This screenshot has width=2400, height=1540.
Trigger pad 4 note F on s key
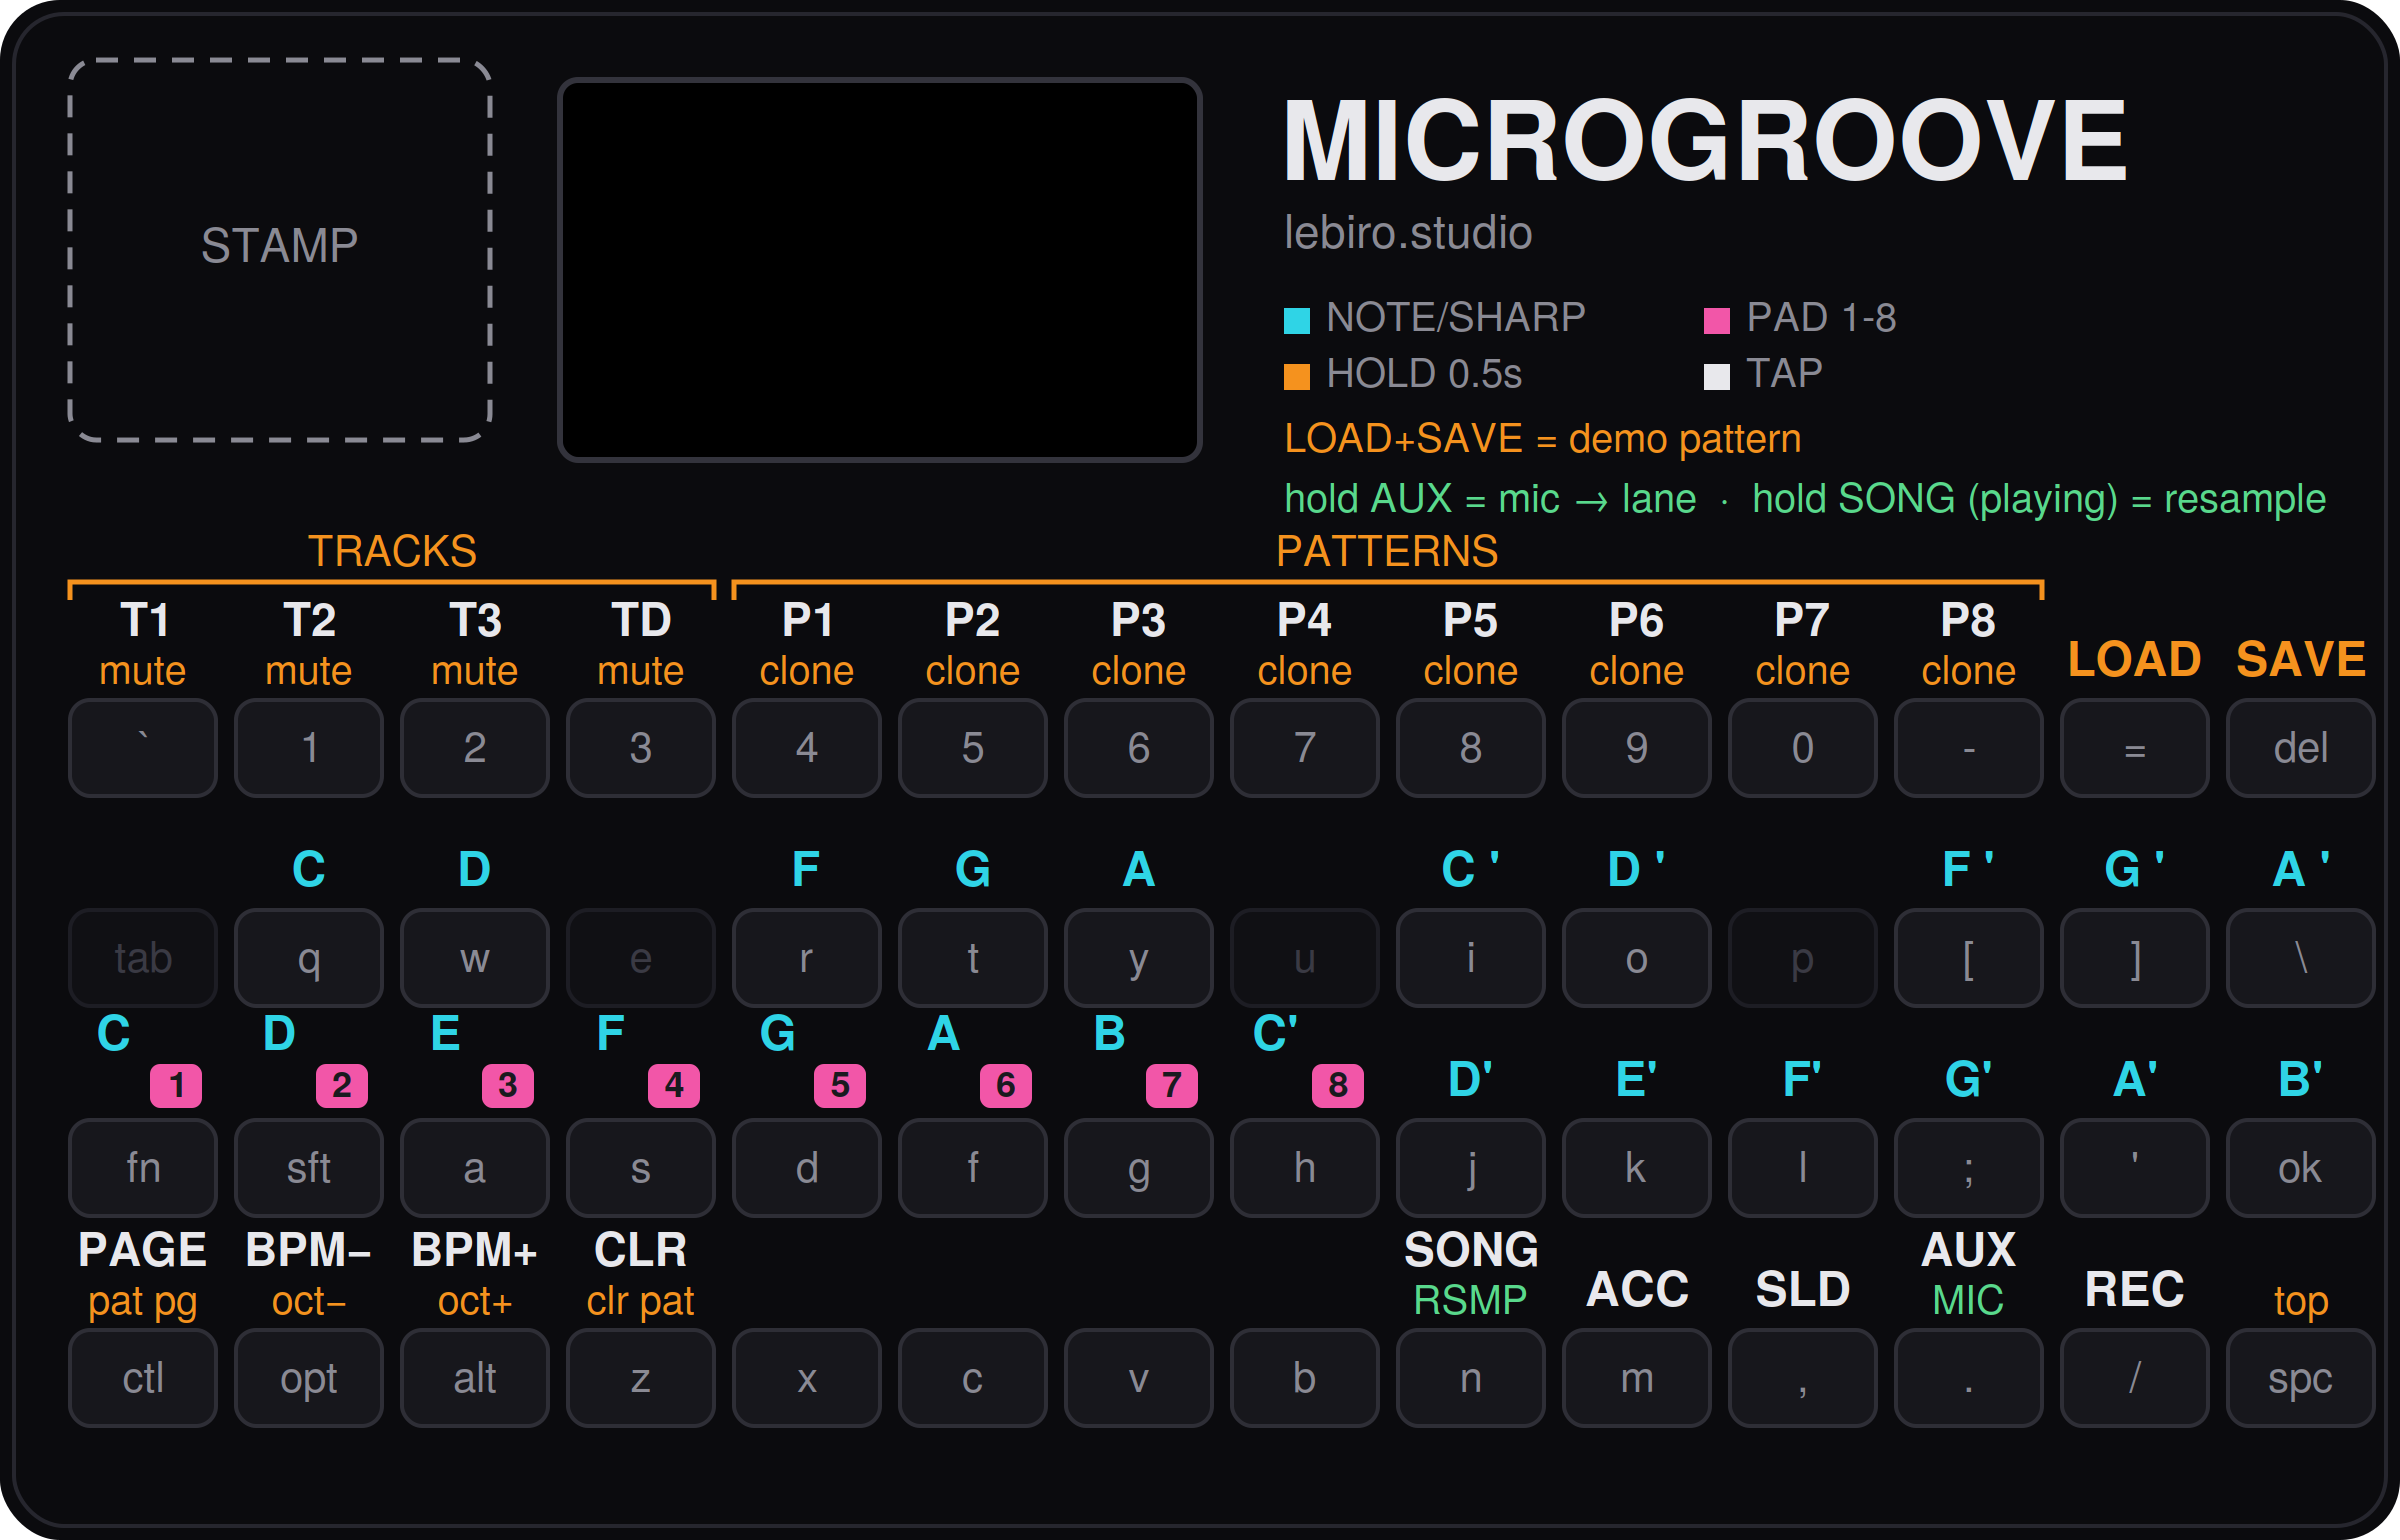click(x=641, y=1168)
